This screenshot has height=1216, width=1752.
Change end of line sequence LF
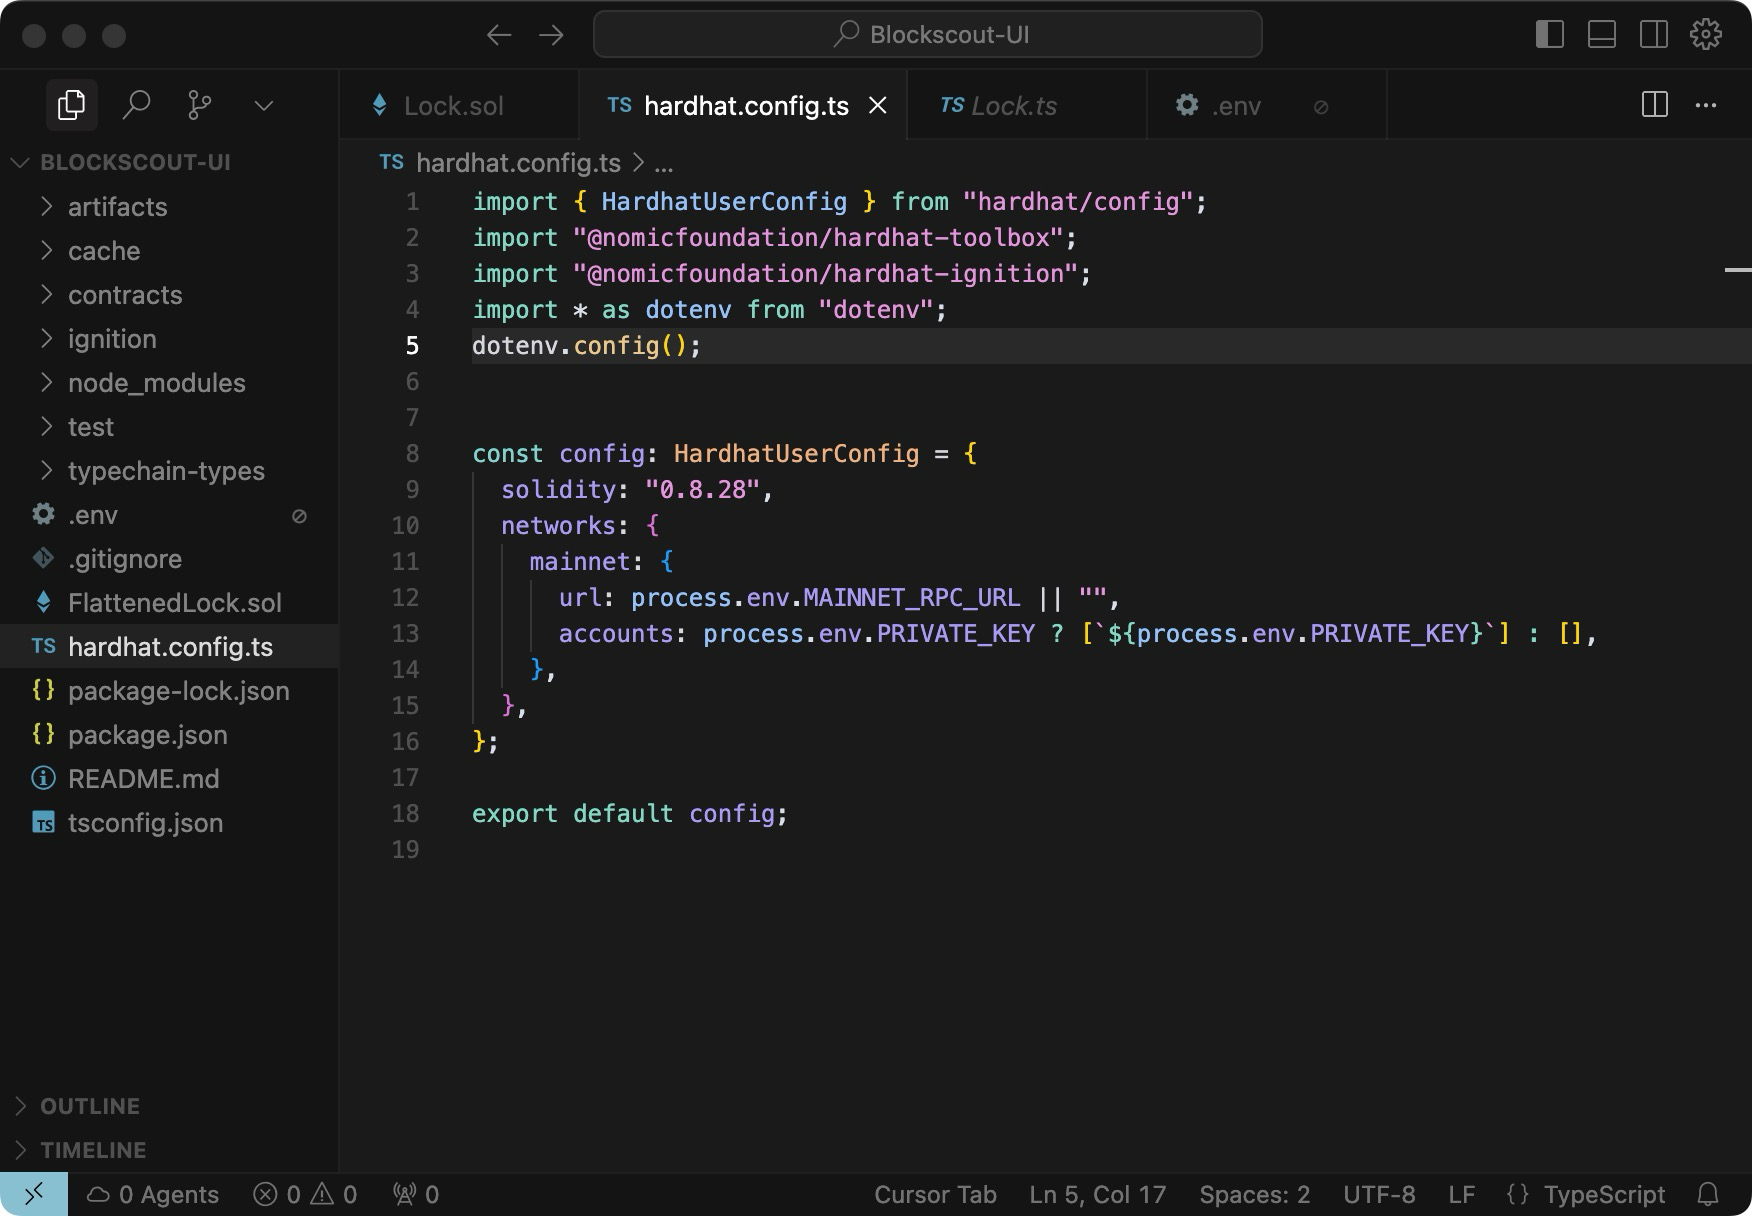1461,1194
